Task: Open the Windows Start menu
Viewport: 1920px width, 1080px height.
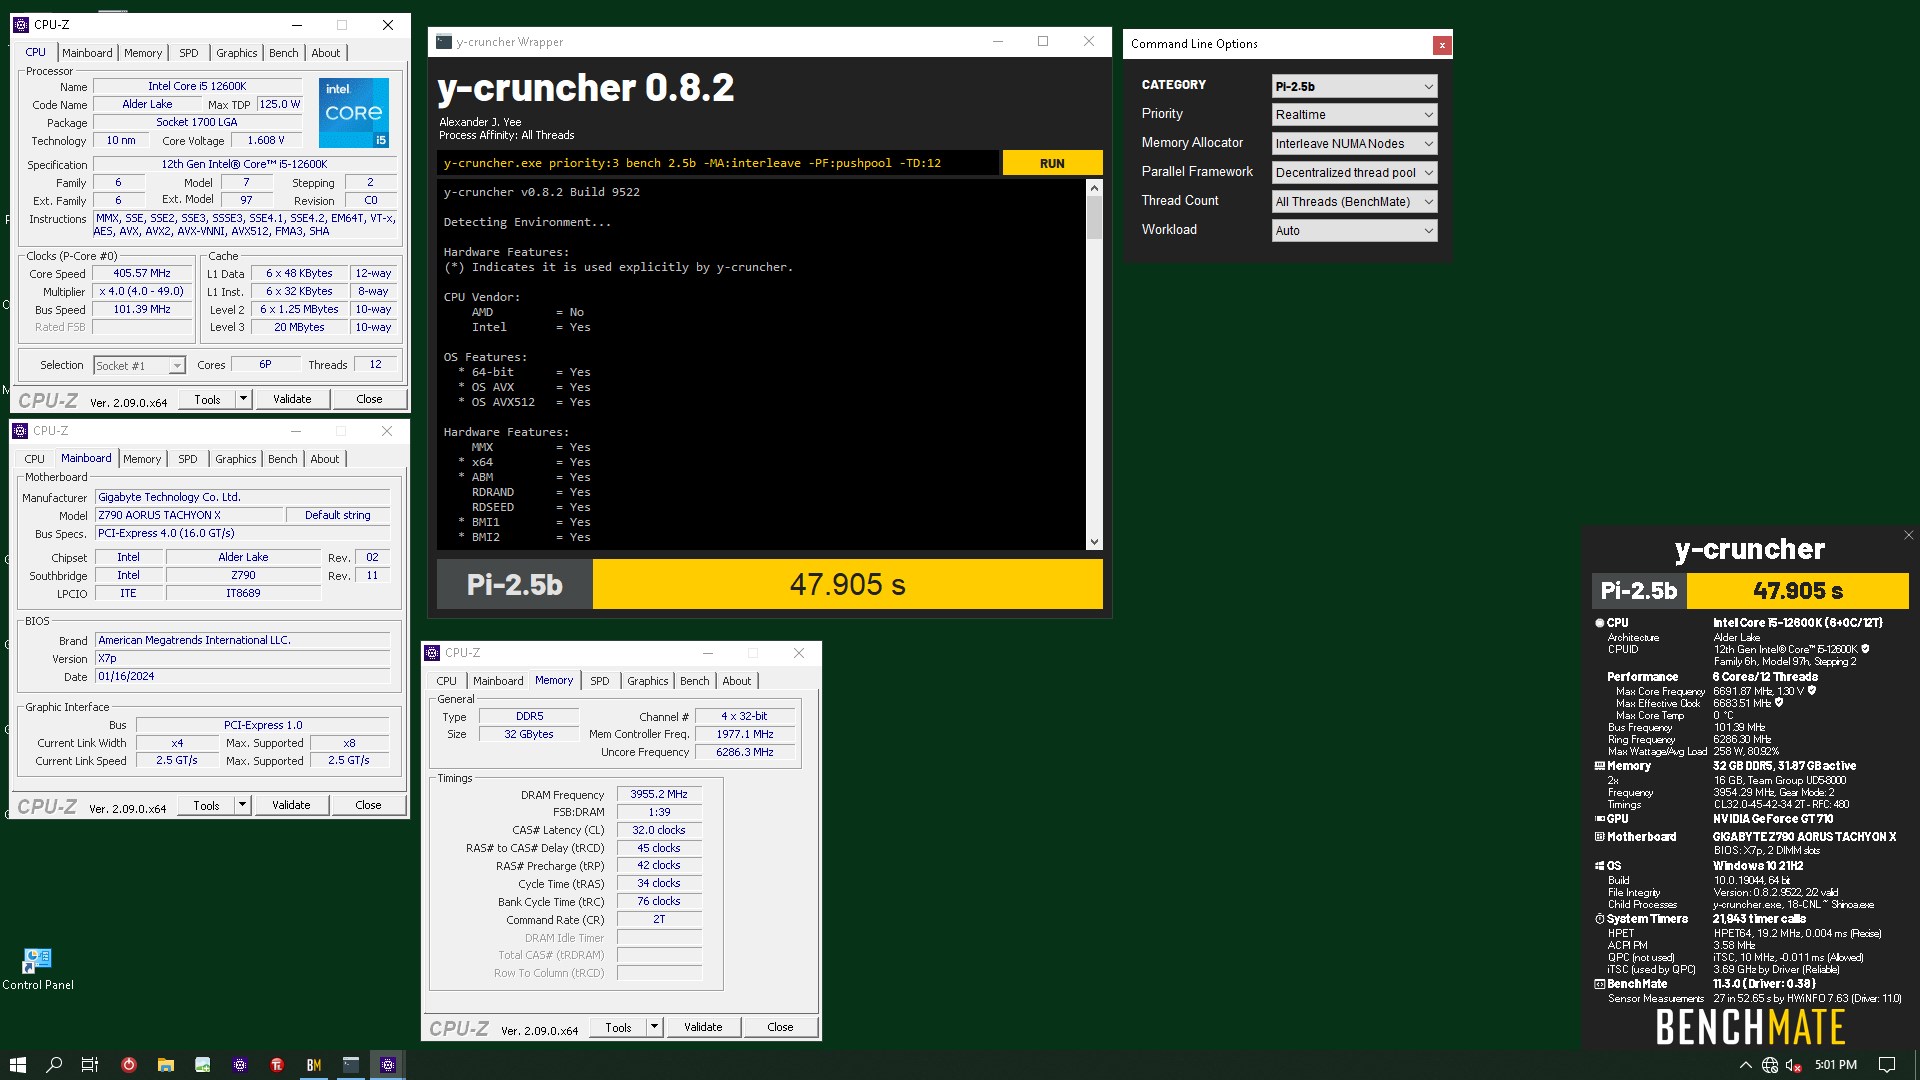Action: [x=17, y=1065]
